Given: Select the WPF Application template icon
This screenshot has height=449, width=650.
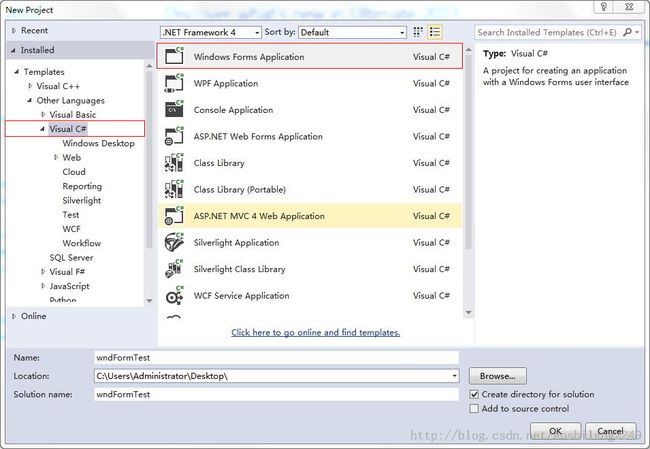Looking at the screenshot, I should click(x=174, y=83).
